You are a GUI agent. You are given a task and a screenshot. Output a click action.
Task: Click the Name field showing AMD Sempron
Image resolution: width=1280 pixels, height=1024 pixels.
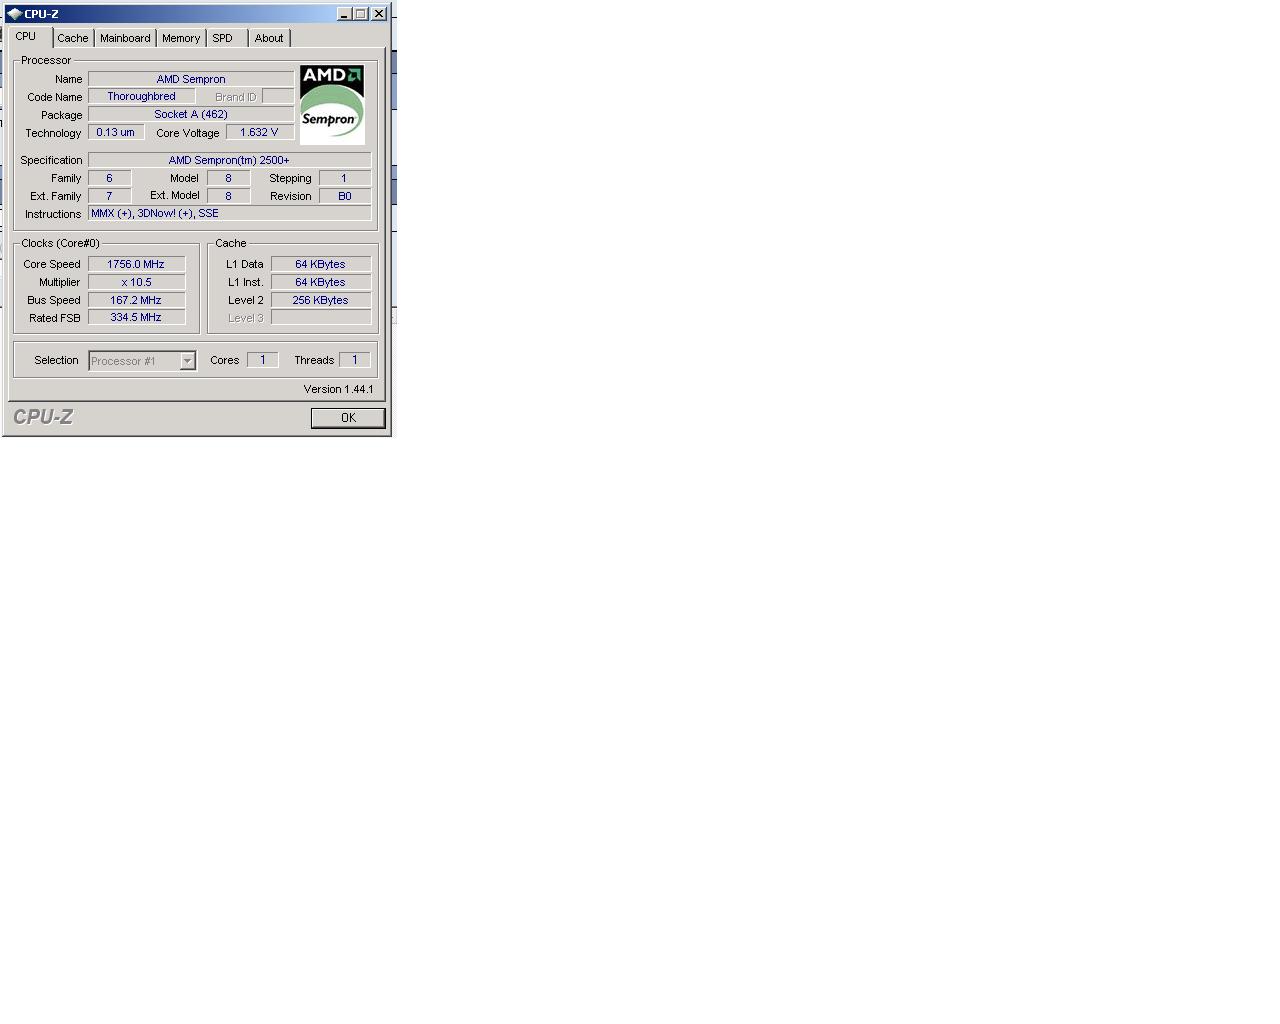[191, 79]
